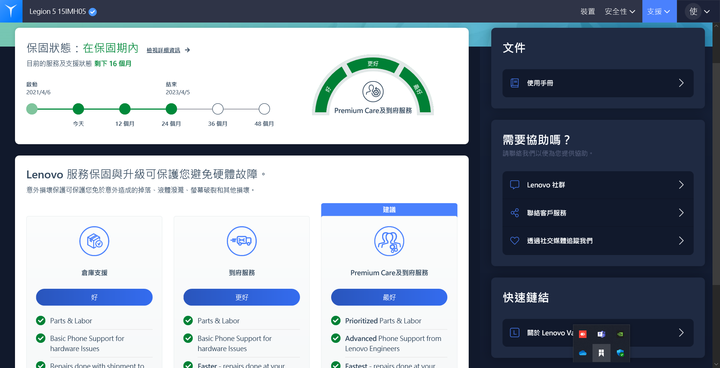The width and height of the screenshot is (720, 368).
Task: Open the Lenovo 社群 community link
Action: (598, 185)
